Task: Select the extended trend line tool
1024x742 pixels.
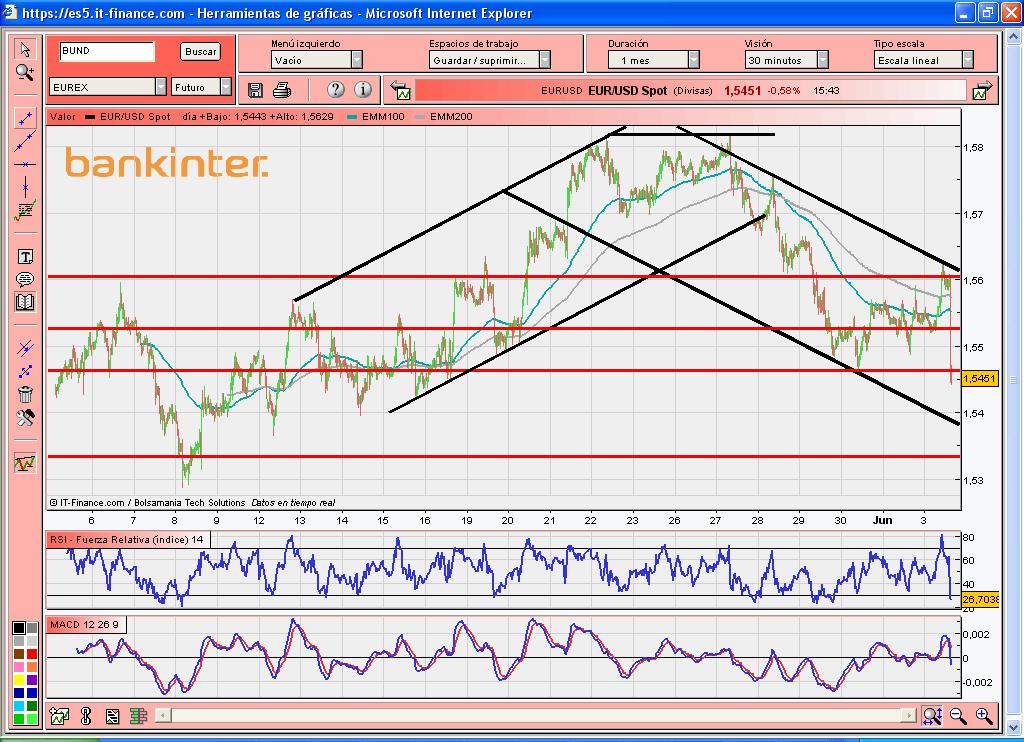Action: [x=25, y=141]
